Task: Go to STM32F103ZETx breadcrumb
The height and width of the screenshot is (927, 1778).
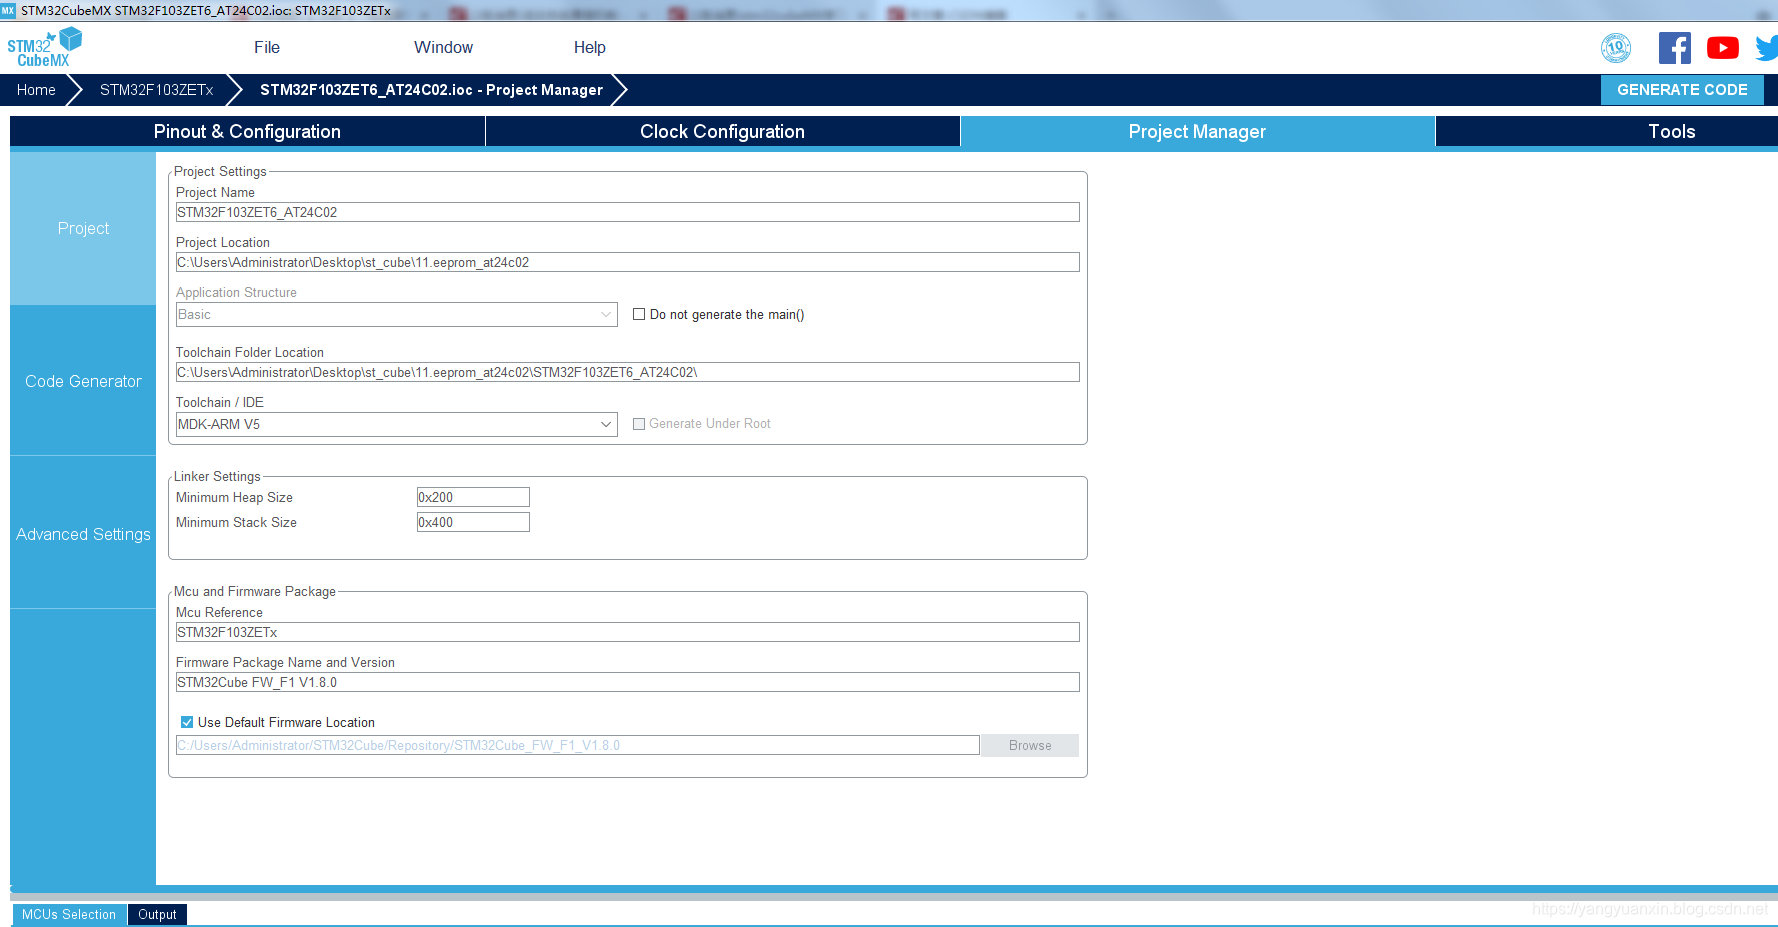Action: click(x=157, y=90)
